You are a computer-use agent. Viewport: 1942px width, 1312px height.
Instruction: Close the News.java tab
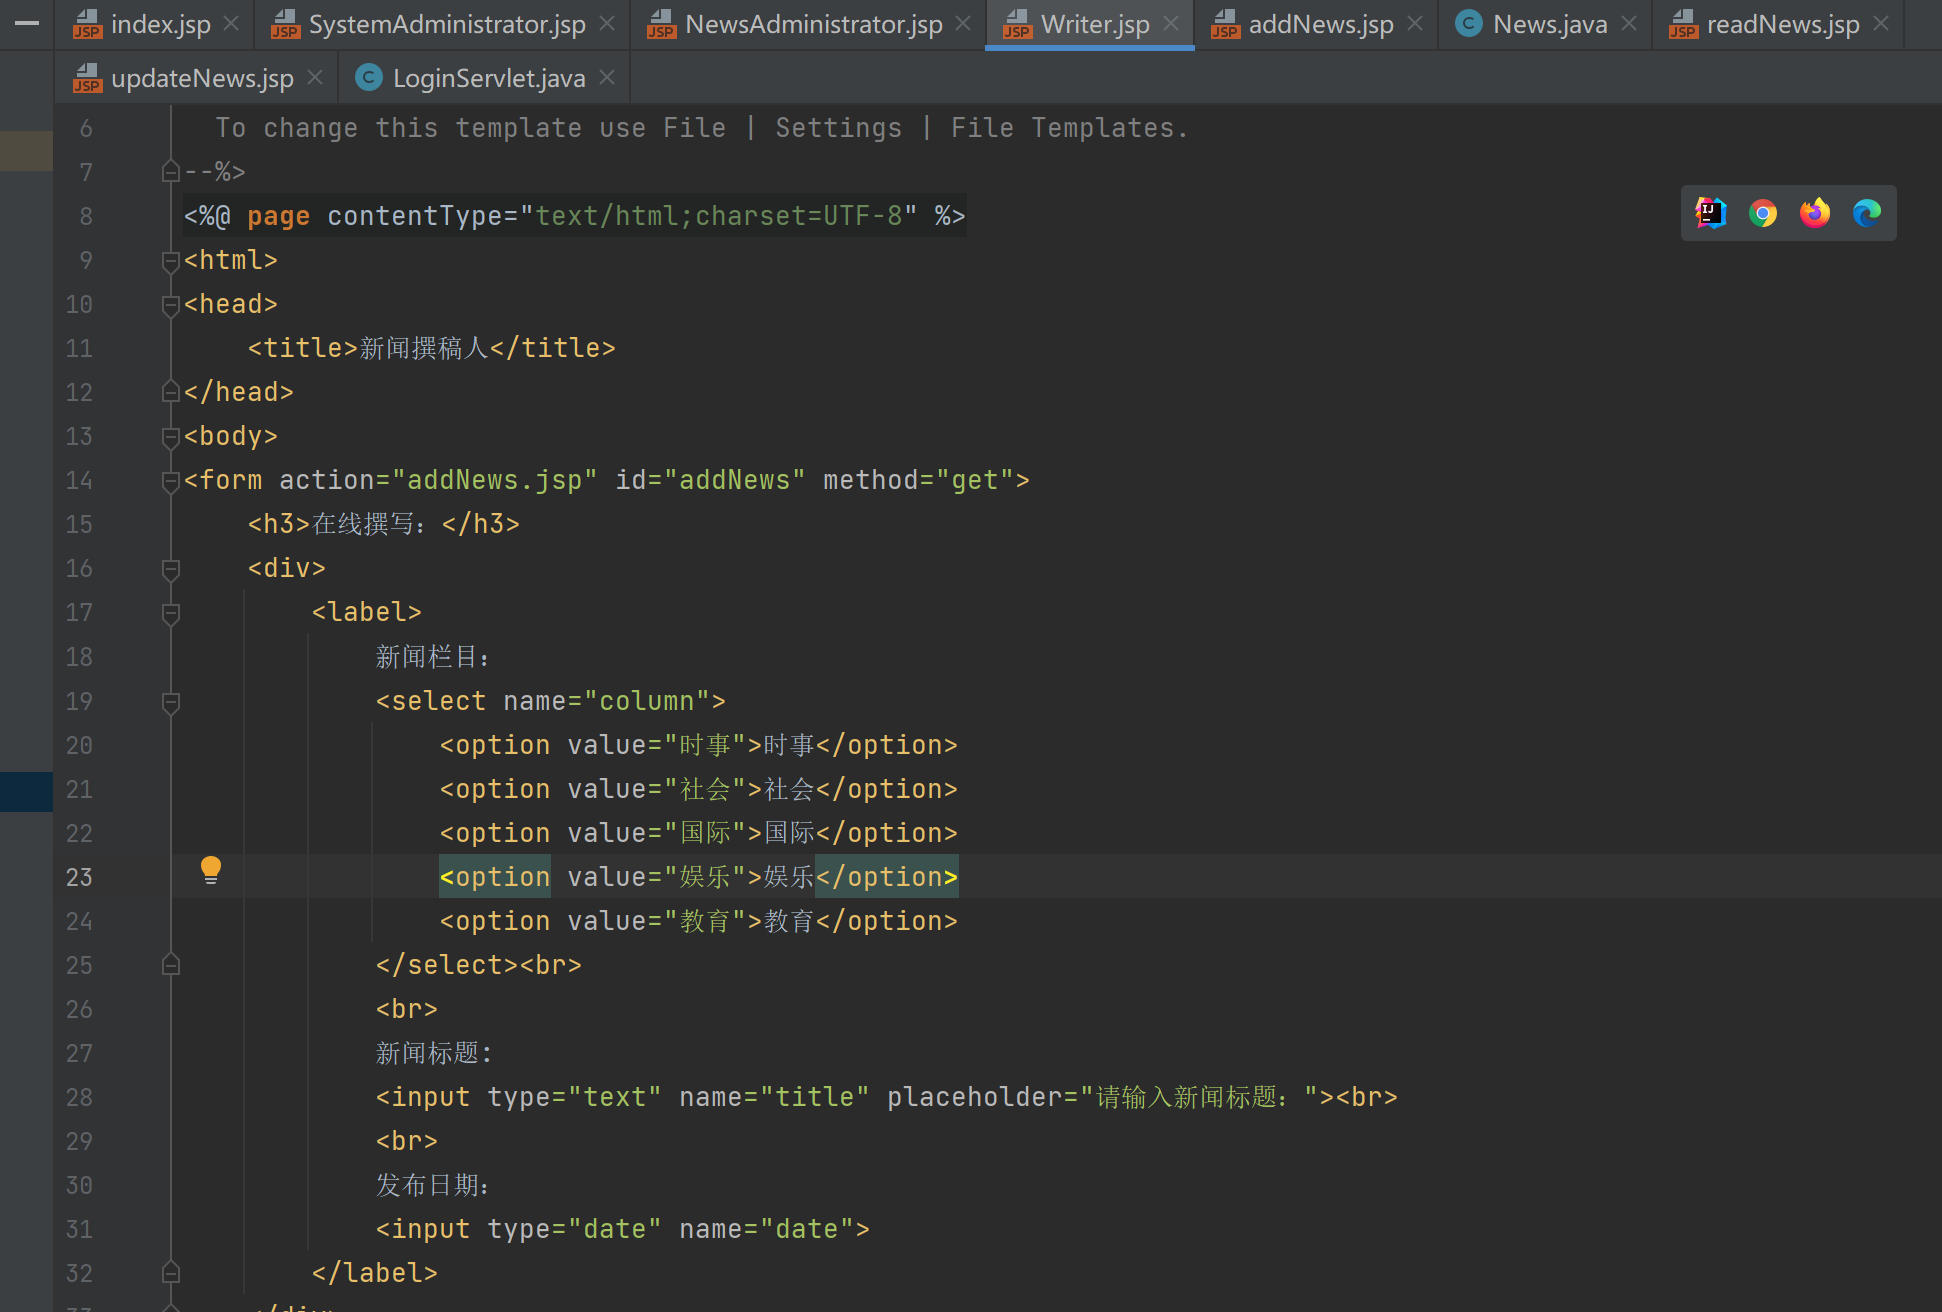click(x=1629, y=23)
